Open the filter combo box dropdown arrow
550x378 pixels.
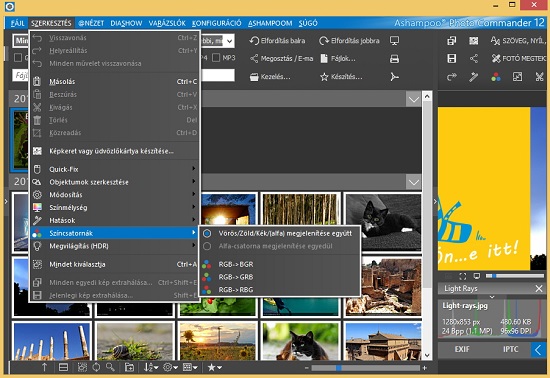click(229, 41)
